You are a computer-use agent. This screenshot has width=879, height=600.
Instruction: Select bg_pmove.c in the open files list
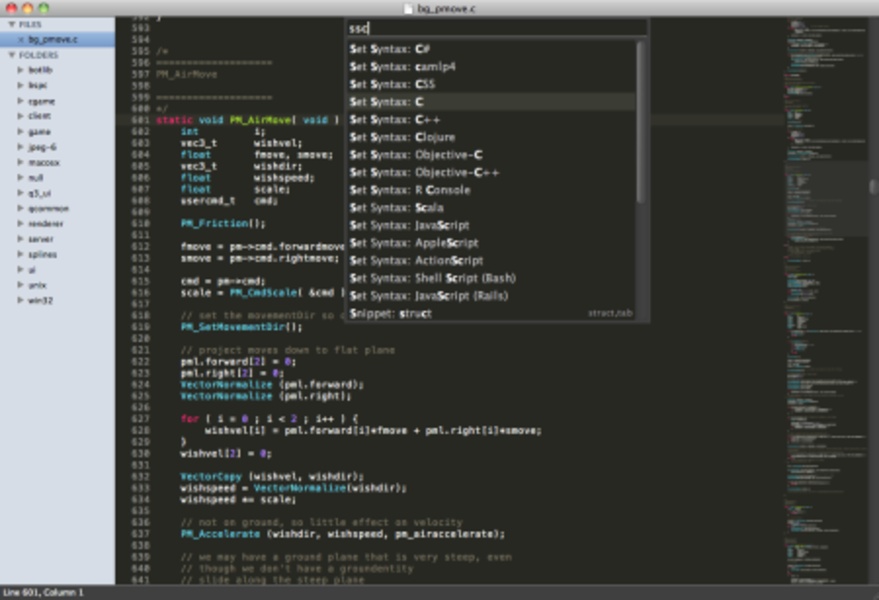pos(53,40)
